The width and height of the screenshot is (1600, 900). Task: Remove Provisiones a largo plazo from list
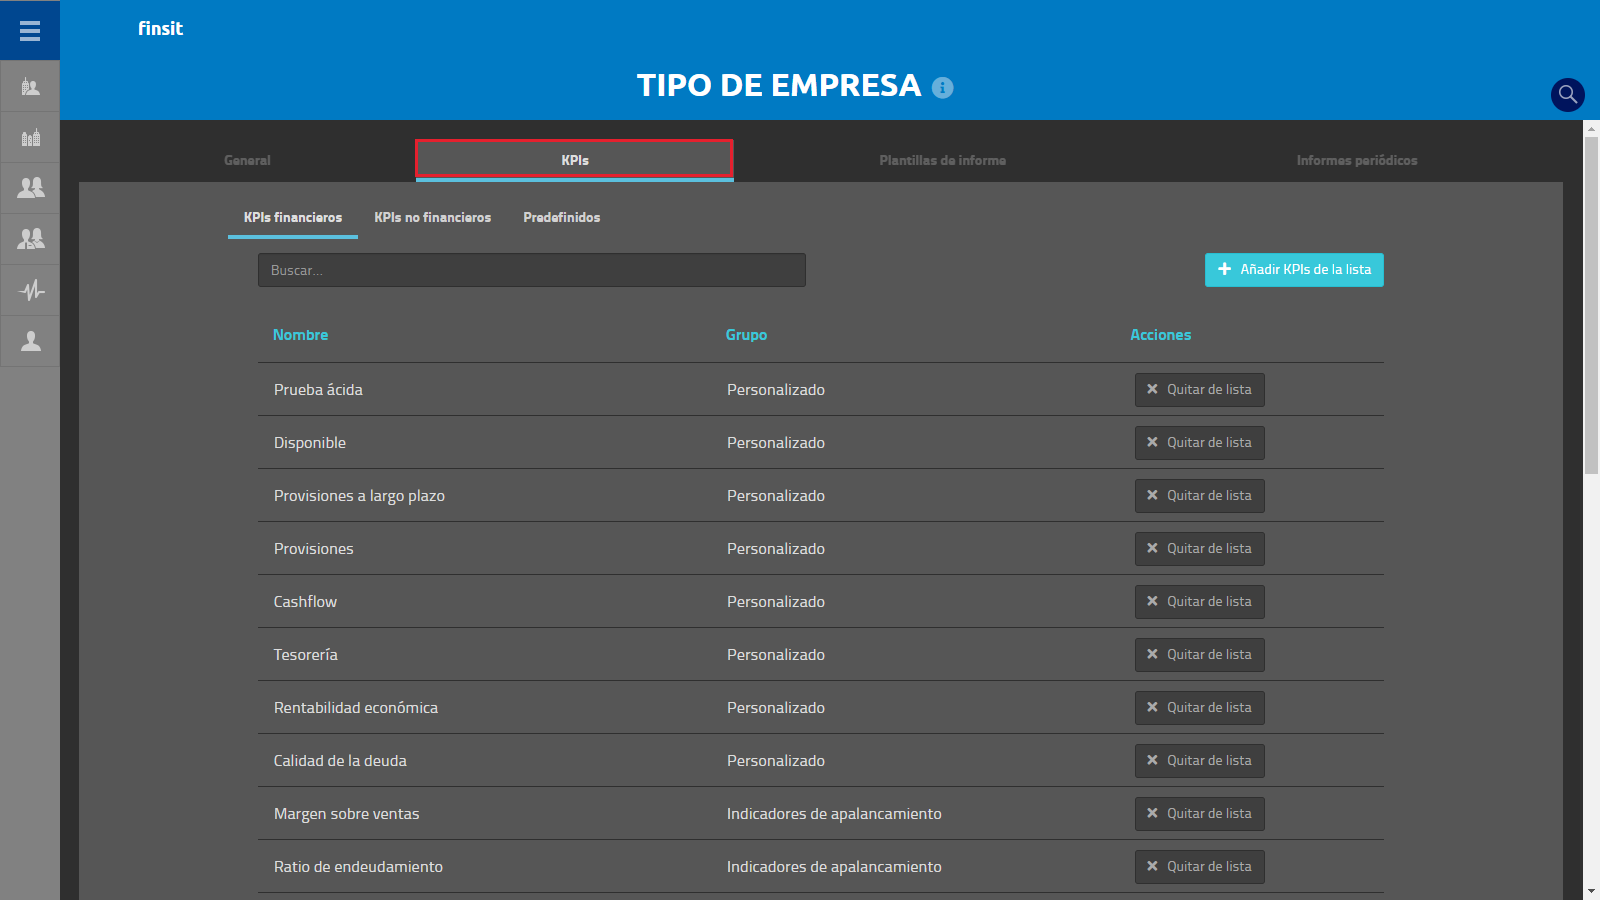1199,496
